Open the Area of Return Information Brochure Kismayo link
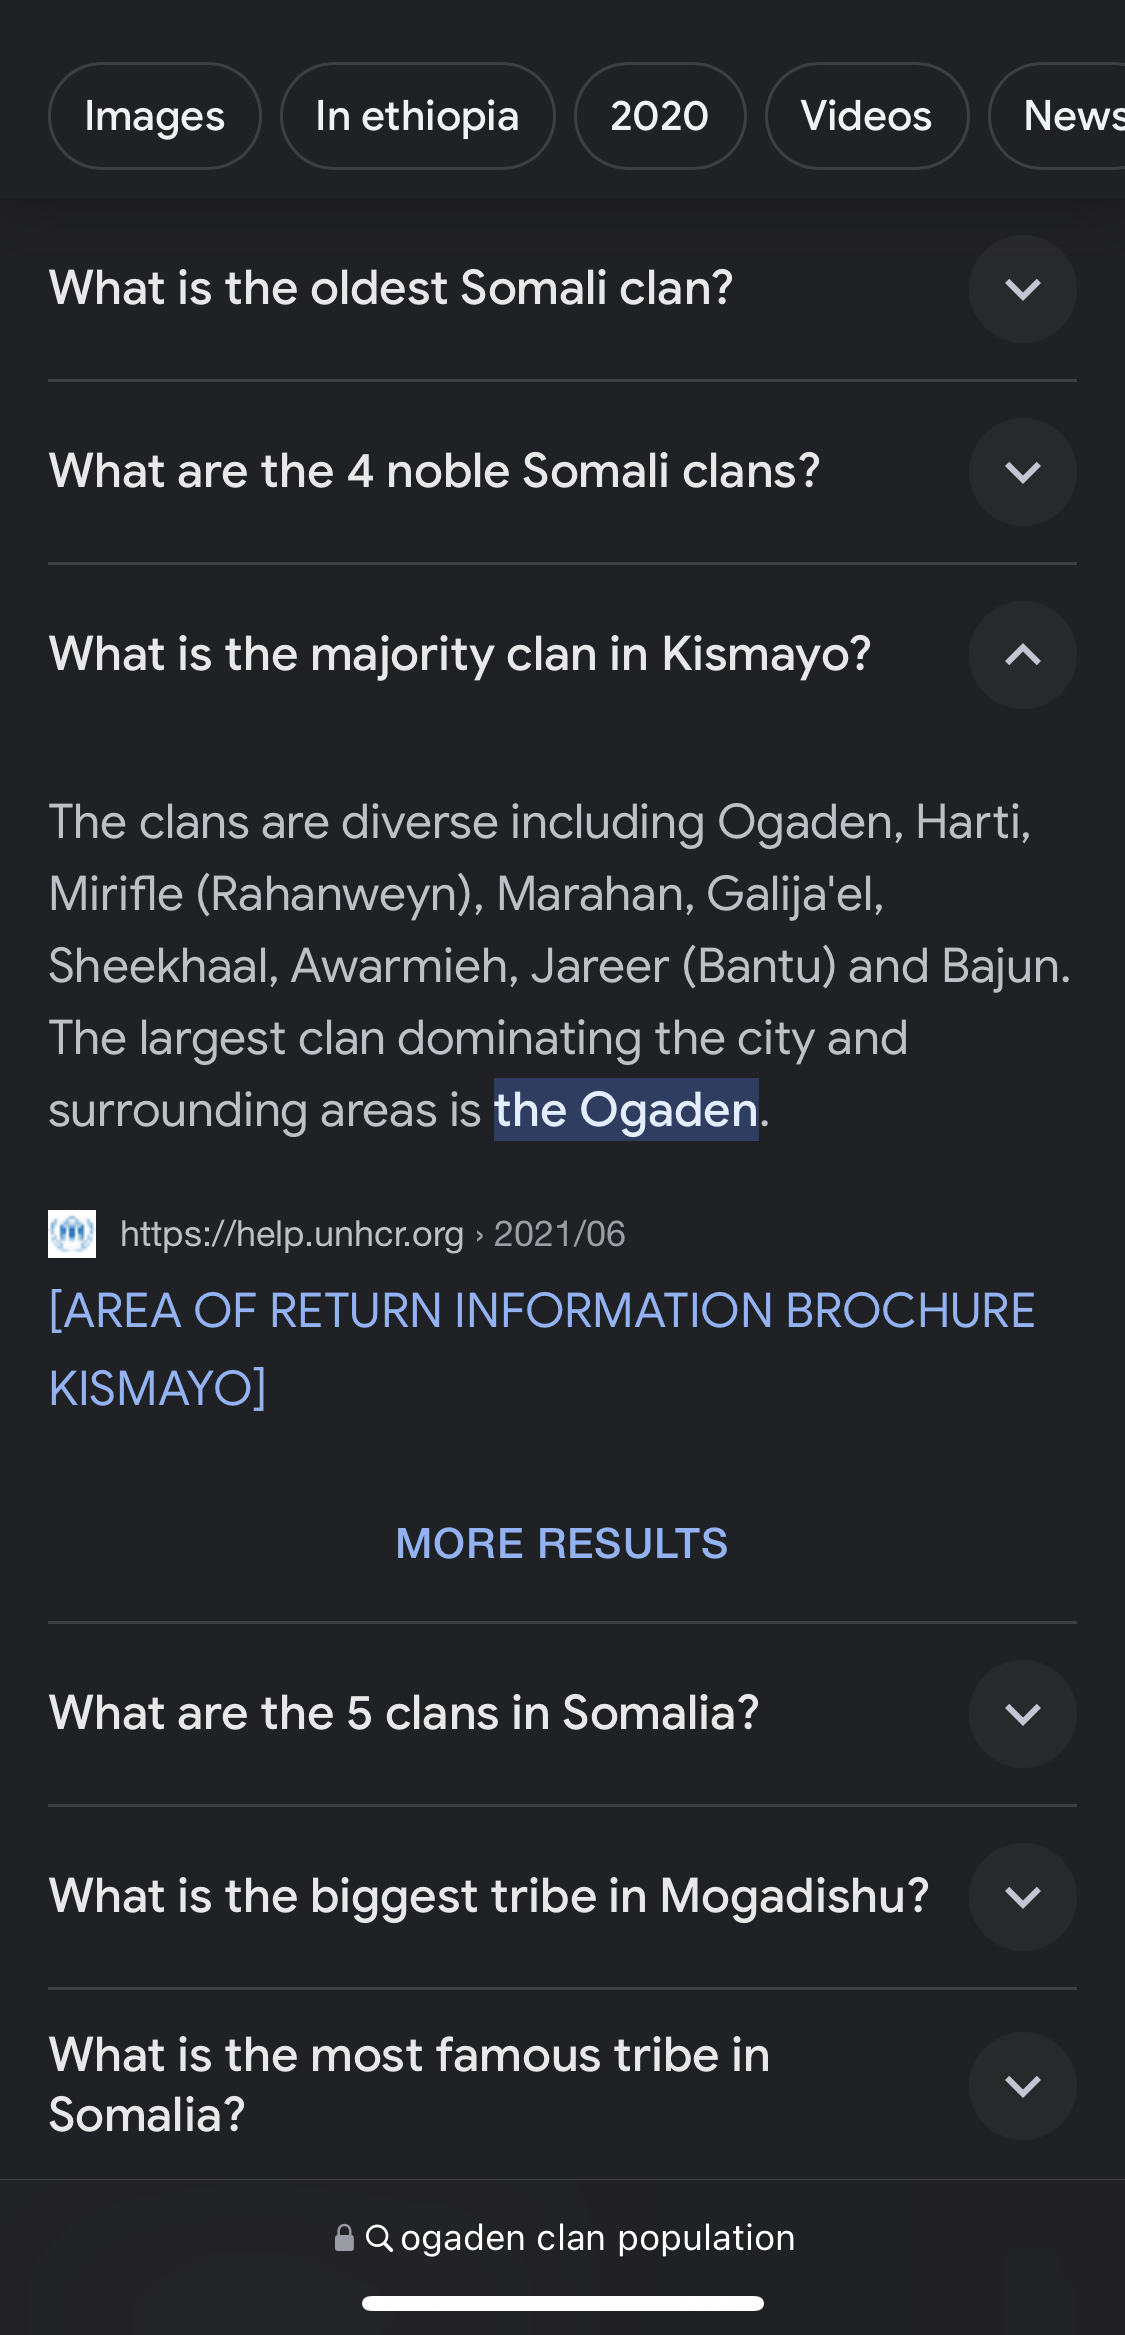1125x2335 pixels. pyautogui.click(x=542, y=1349)
